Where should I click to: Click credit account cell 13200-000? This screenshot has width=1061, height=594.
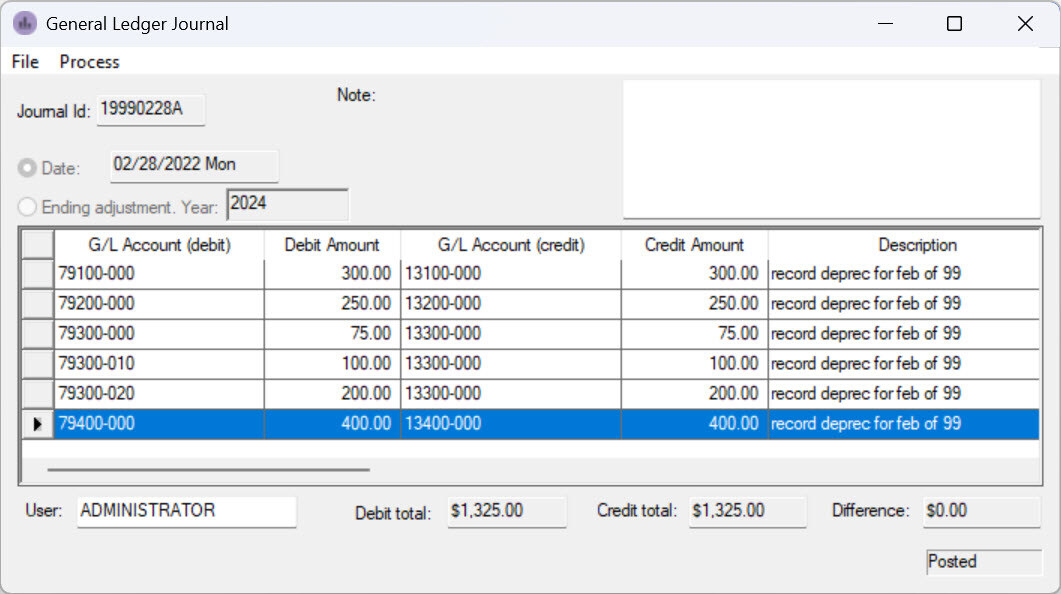[x=511, y=304]
